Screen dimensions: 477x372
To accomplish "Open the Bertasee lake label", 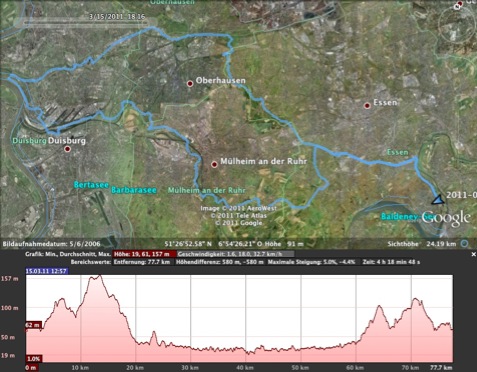I will [91, 185].
